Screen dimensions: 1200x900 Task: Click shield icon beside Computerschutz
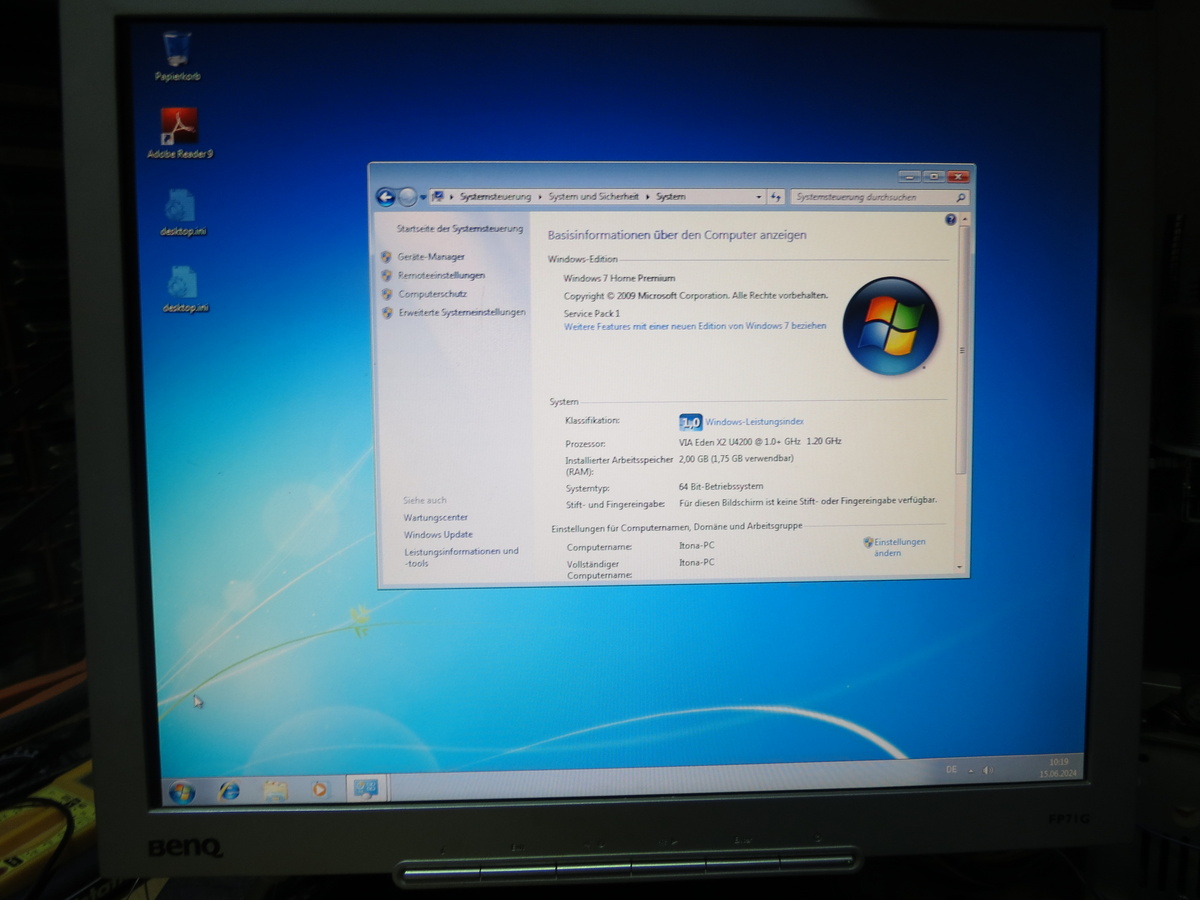[387, 294]
